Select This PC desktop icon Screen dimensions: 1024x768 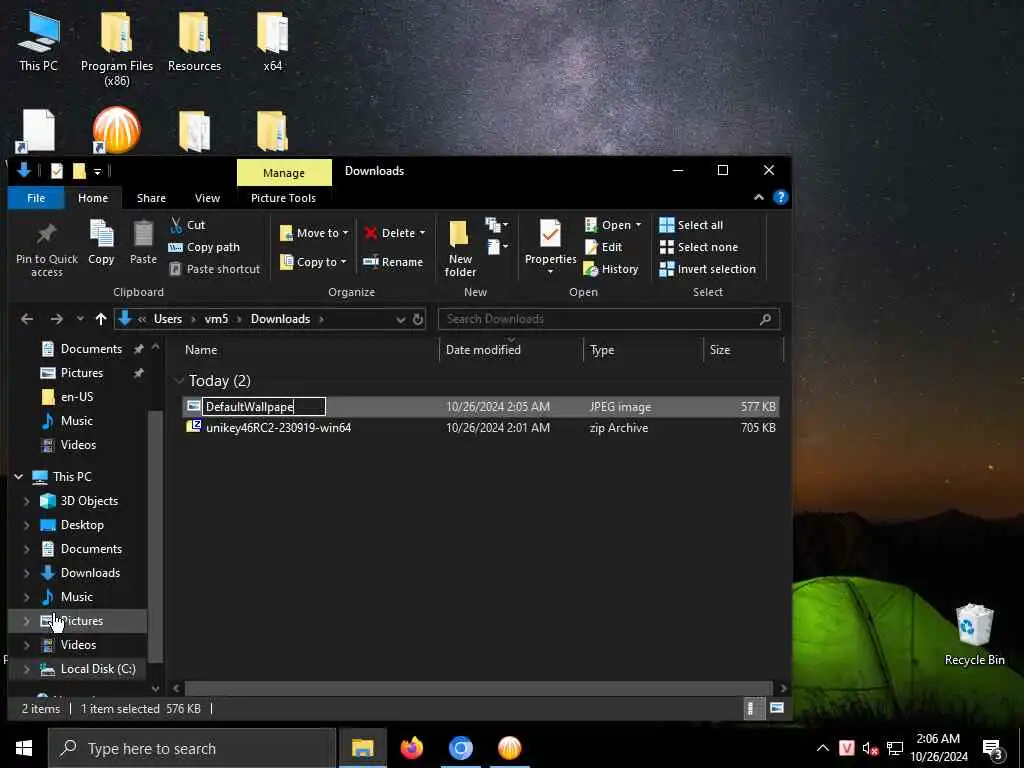39,40
